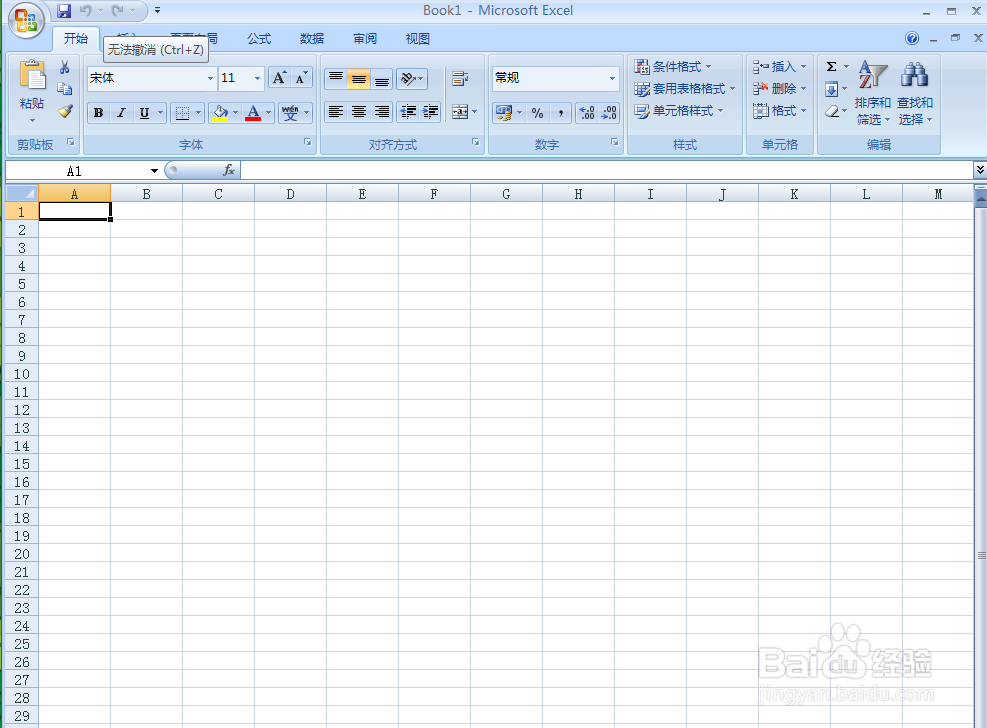The width and height of the screenshot is (987, 728).
Task: Expand Conditional Formatting (条件格式) menu
Action: tap(673, 67)
